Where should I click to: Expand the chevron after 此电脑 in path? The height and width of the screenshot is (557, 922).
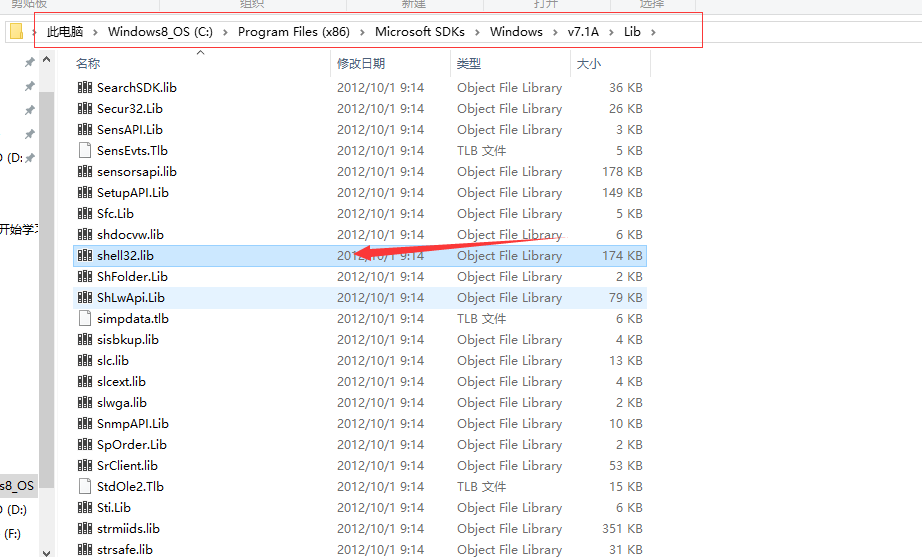[95, 32]
